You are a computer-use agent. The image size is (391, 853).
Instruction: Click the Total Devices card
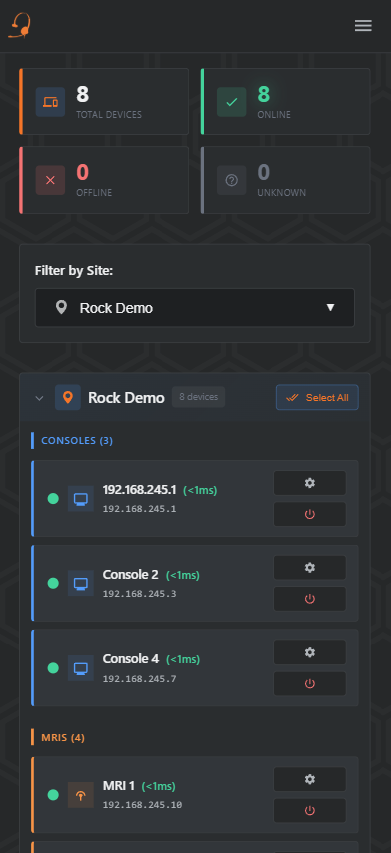click(104, 101)
